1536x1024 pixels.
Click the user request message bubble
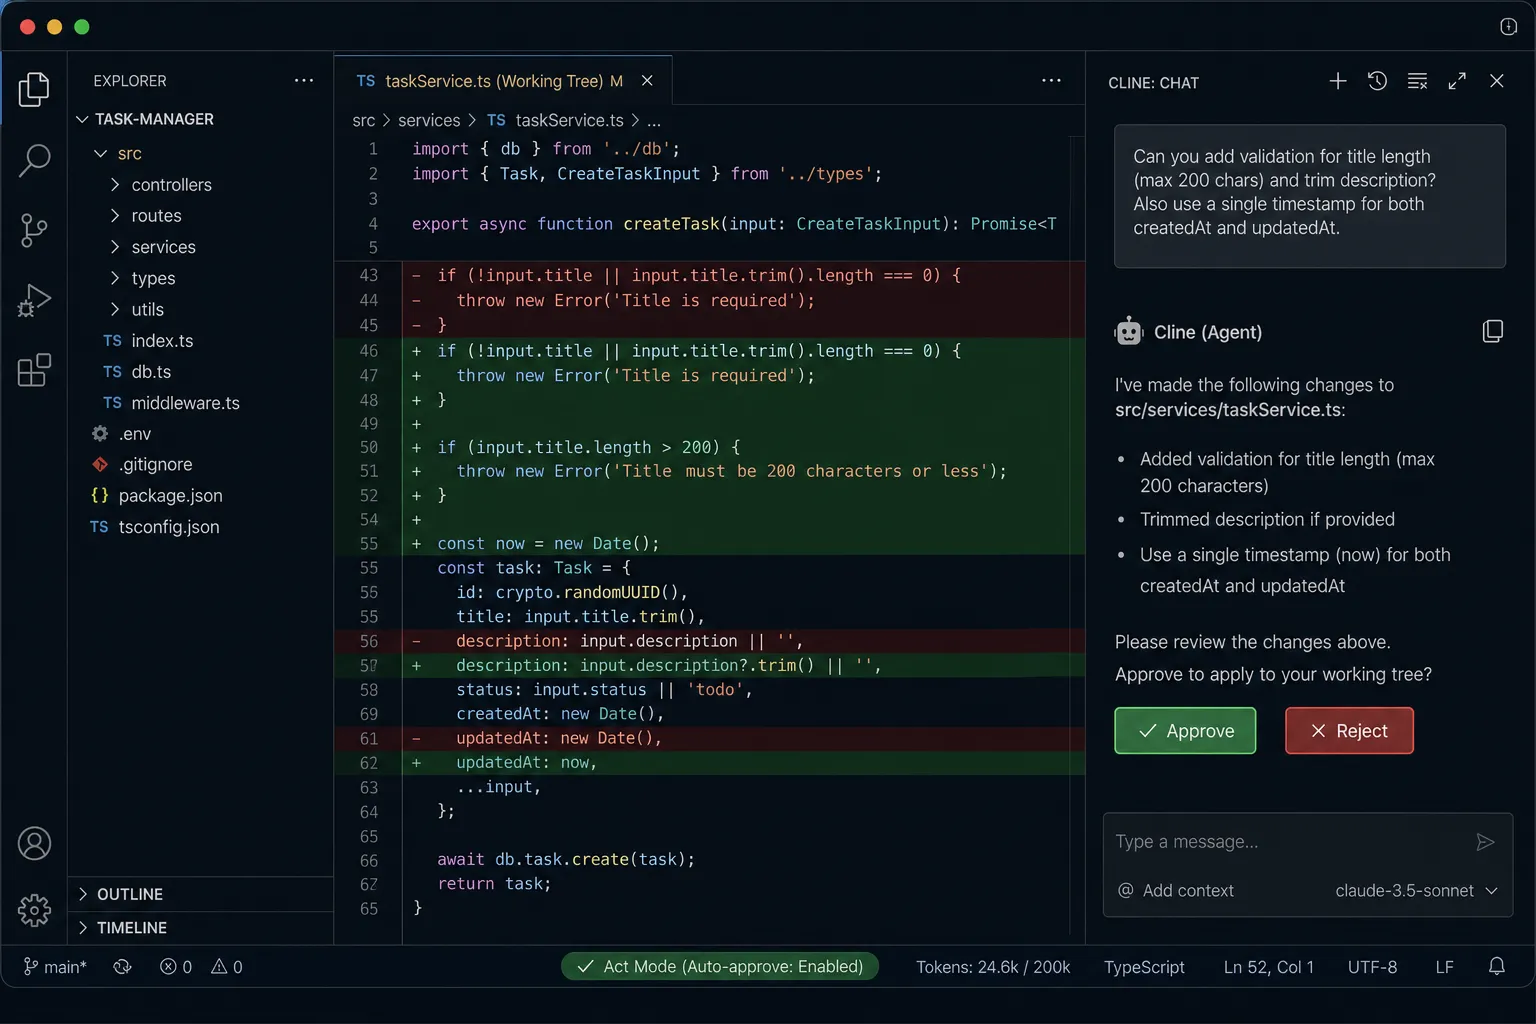click(1310, 196)
